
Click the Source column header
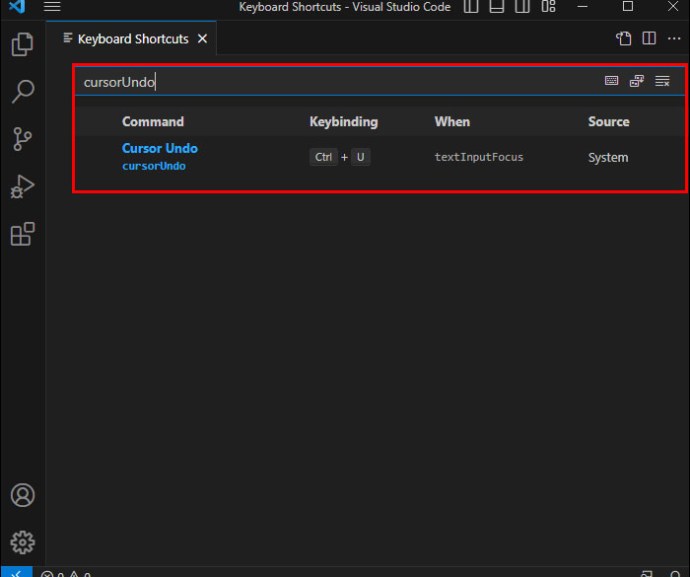pos(609,121)
